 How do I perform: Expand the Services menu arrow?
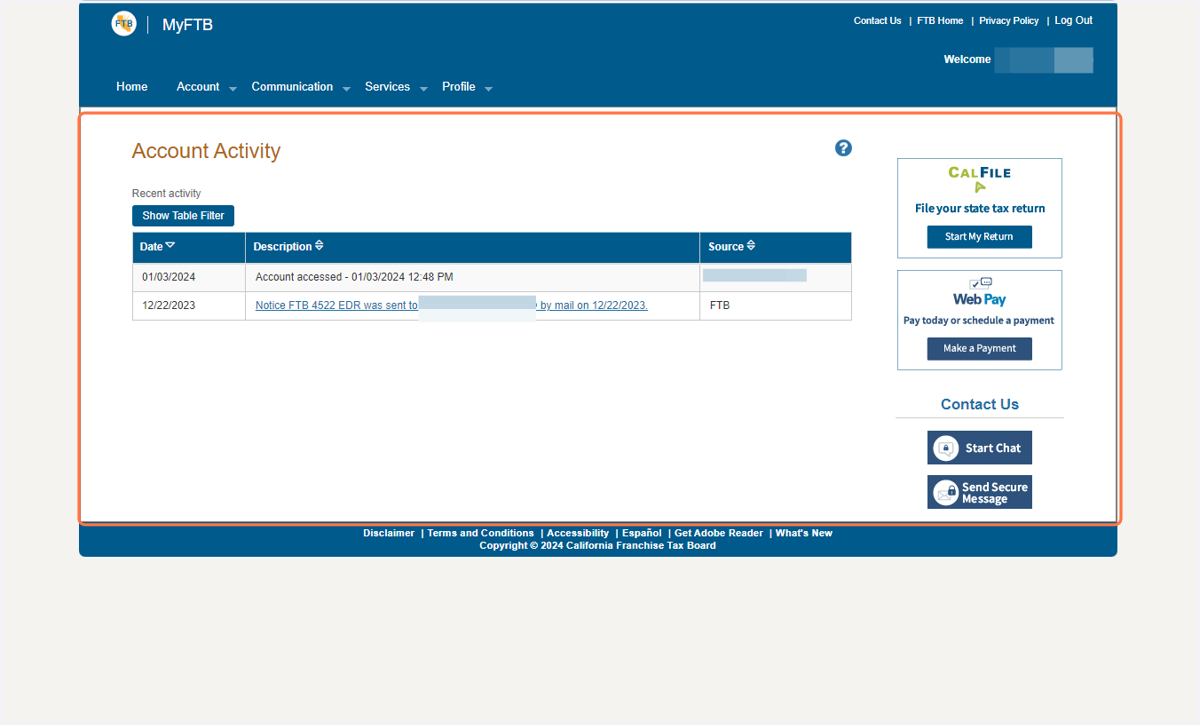point(424,89)
